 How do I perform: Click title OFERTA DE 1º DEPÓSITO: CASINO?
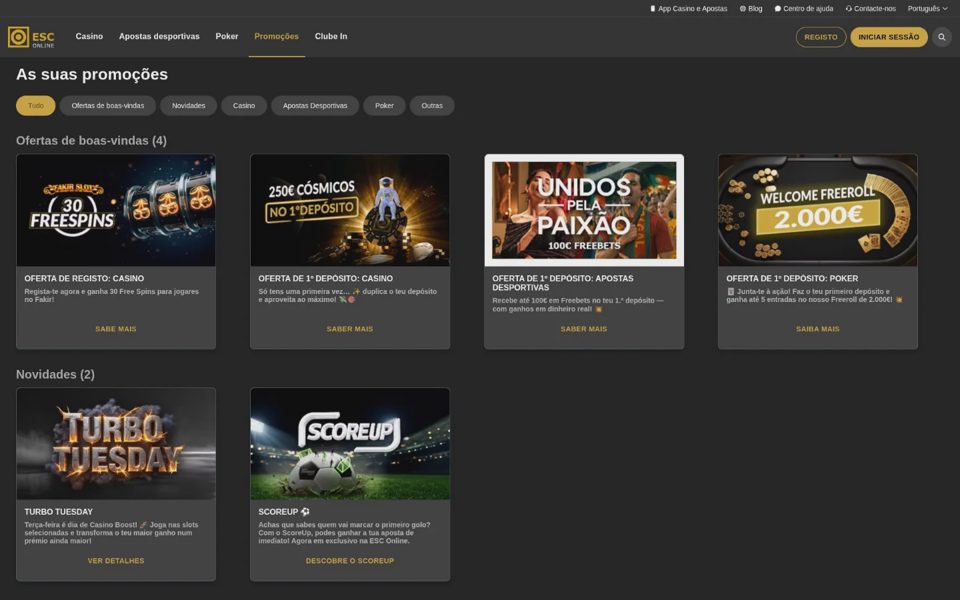pyautogui.click(x=326, y=279)
